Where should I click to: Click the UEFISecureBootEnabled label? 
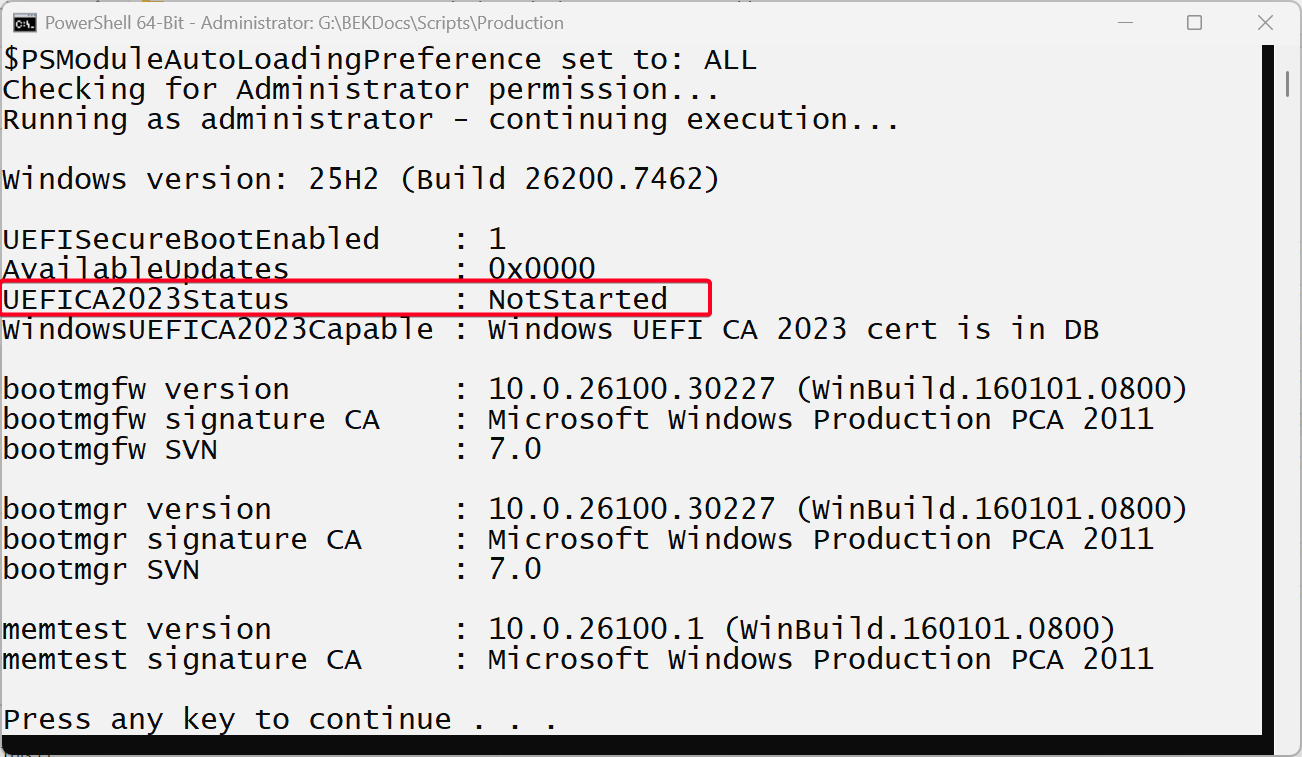pyautogui.click(x=191, y=239)
